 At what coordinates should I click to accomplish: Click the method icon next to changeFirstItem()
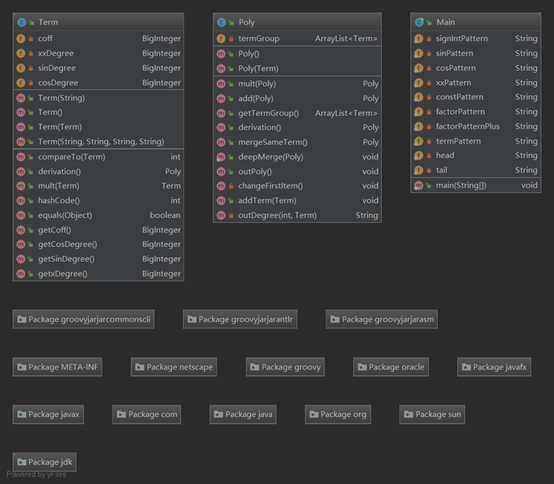tap(221, 186)
